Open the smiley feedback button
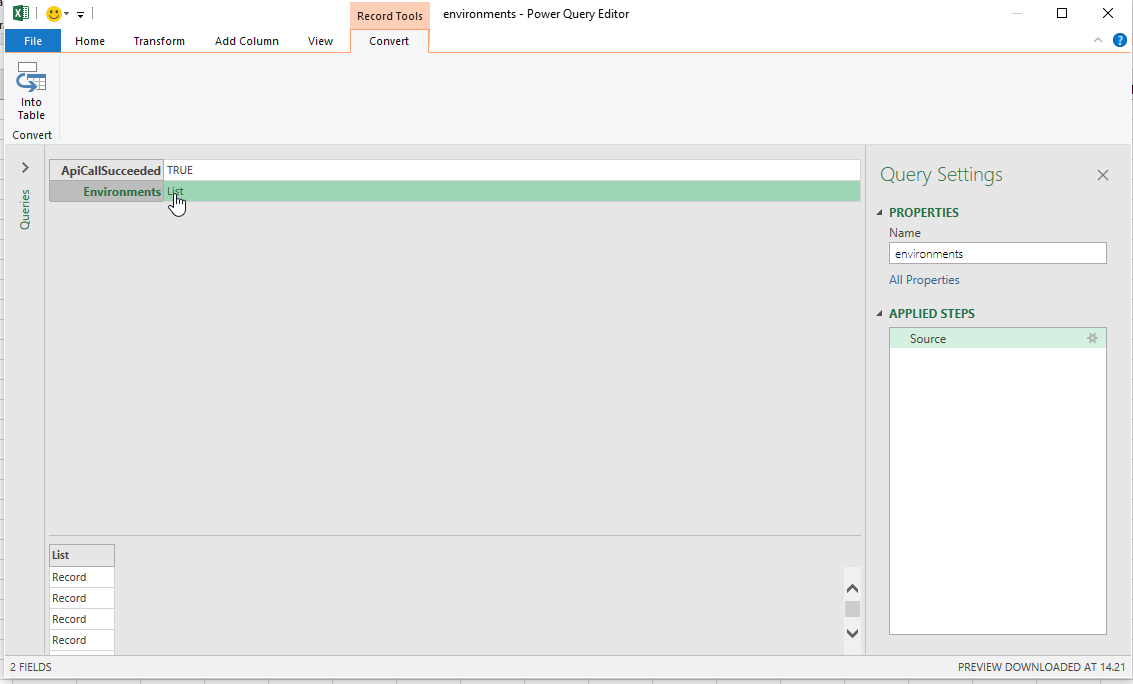Image resolution: width=1133 pixels, height=684 pixels. pos(53,14)
